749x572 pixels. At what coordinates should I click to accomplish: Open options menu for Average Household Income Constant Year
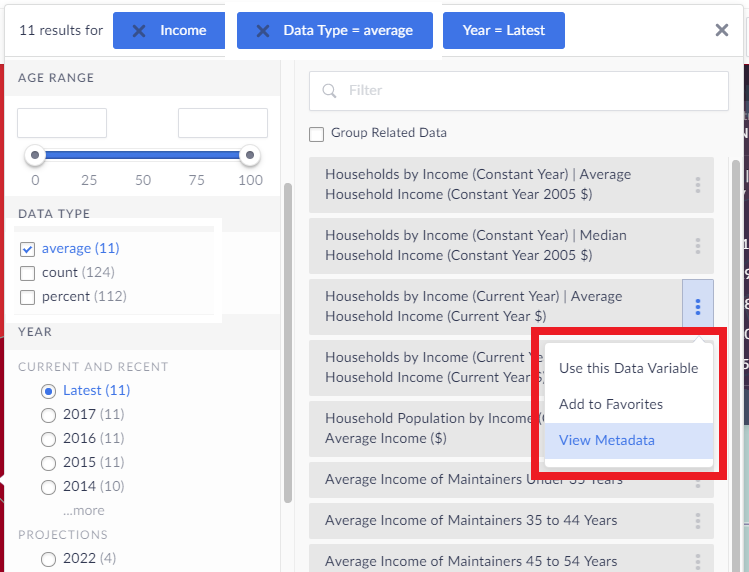pyautogui.click(x=698, y=185)
